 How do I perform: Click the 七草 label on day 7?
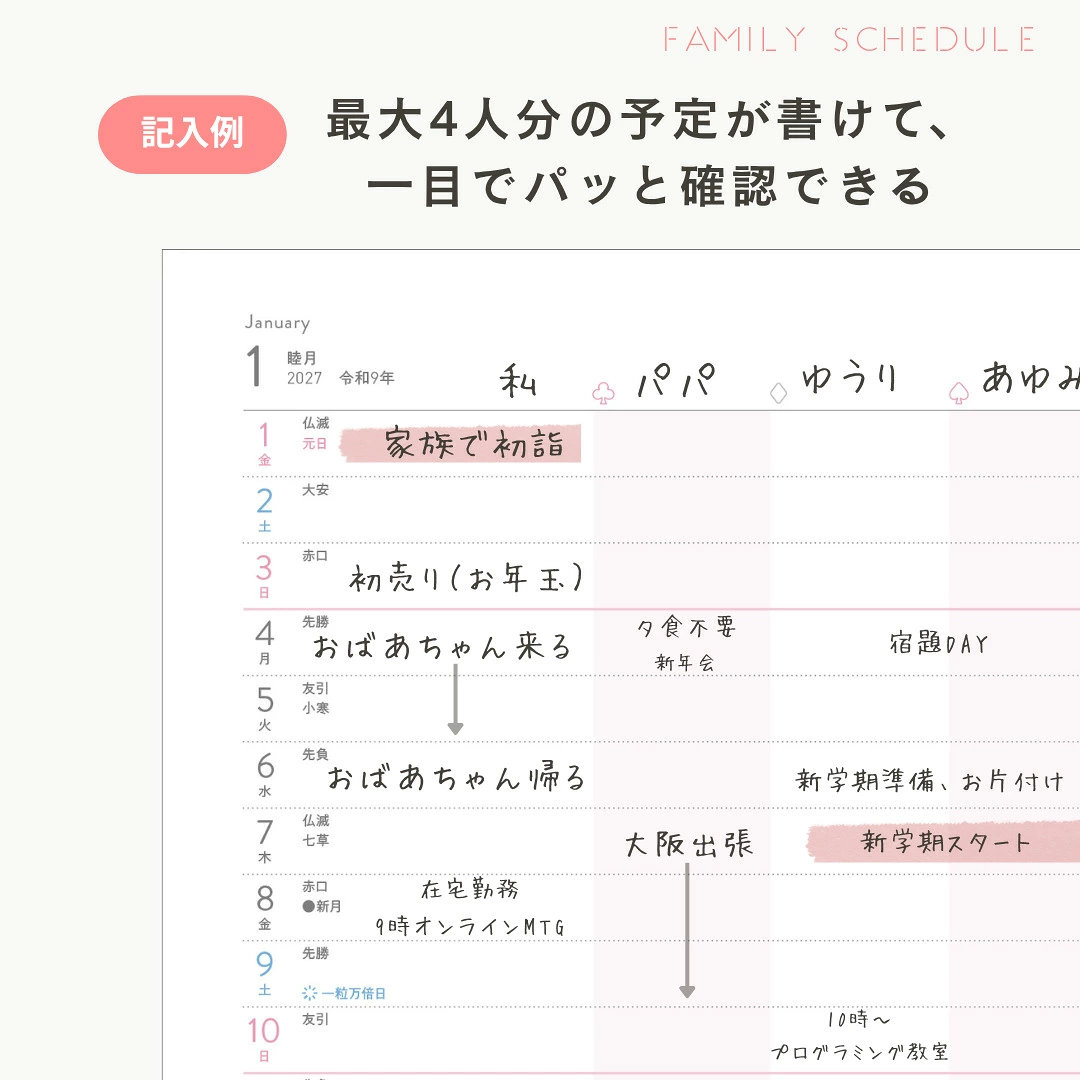(x=316, y=840)
